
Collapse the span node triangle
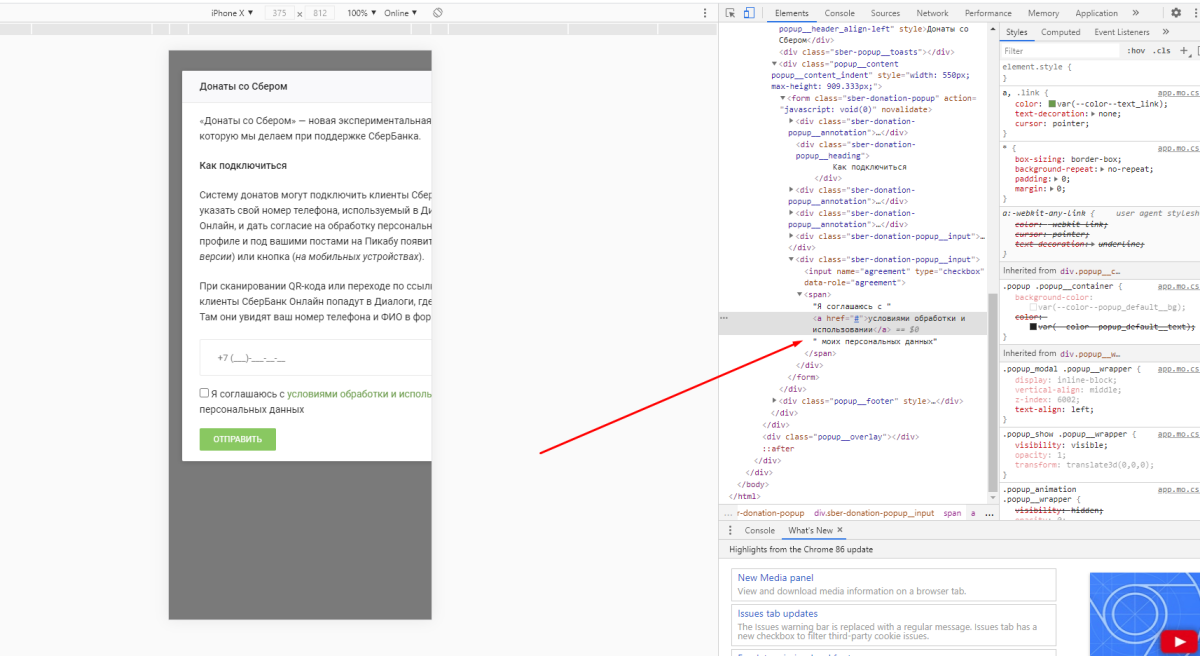tap(800, 295)
